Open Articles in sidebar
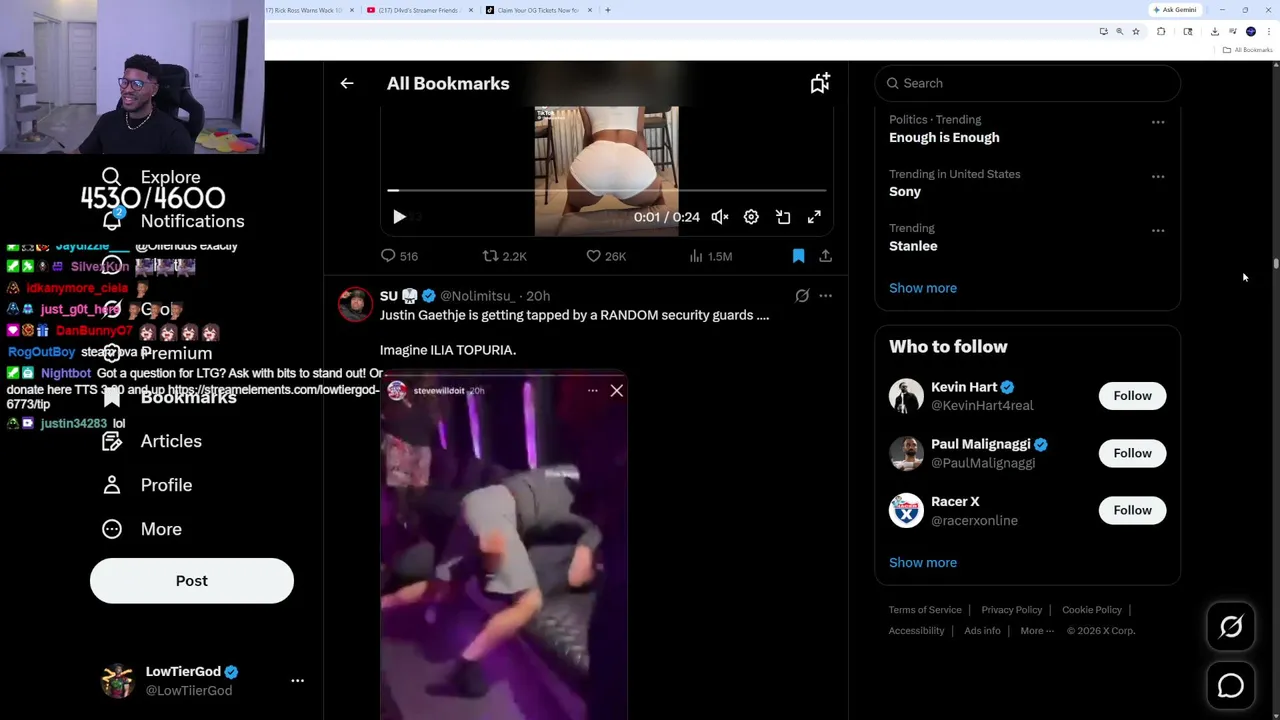 click(x=152, y=441)
